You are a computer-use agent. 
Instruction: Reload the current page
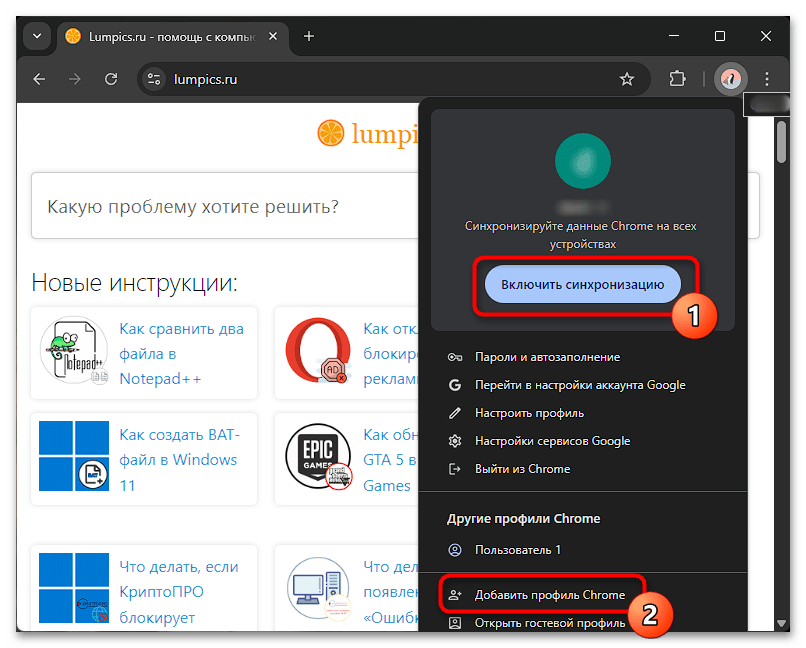tap(111, 79)
